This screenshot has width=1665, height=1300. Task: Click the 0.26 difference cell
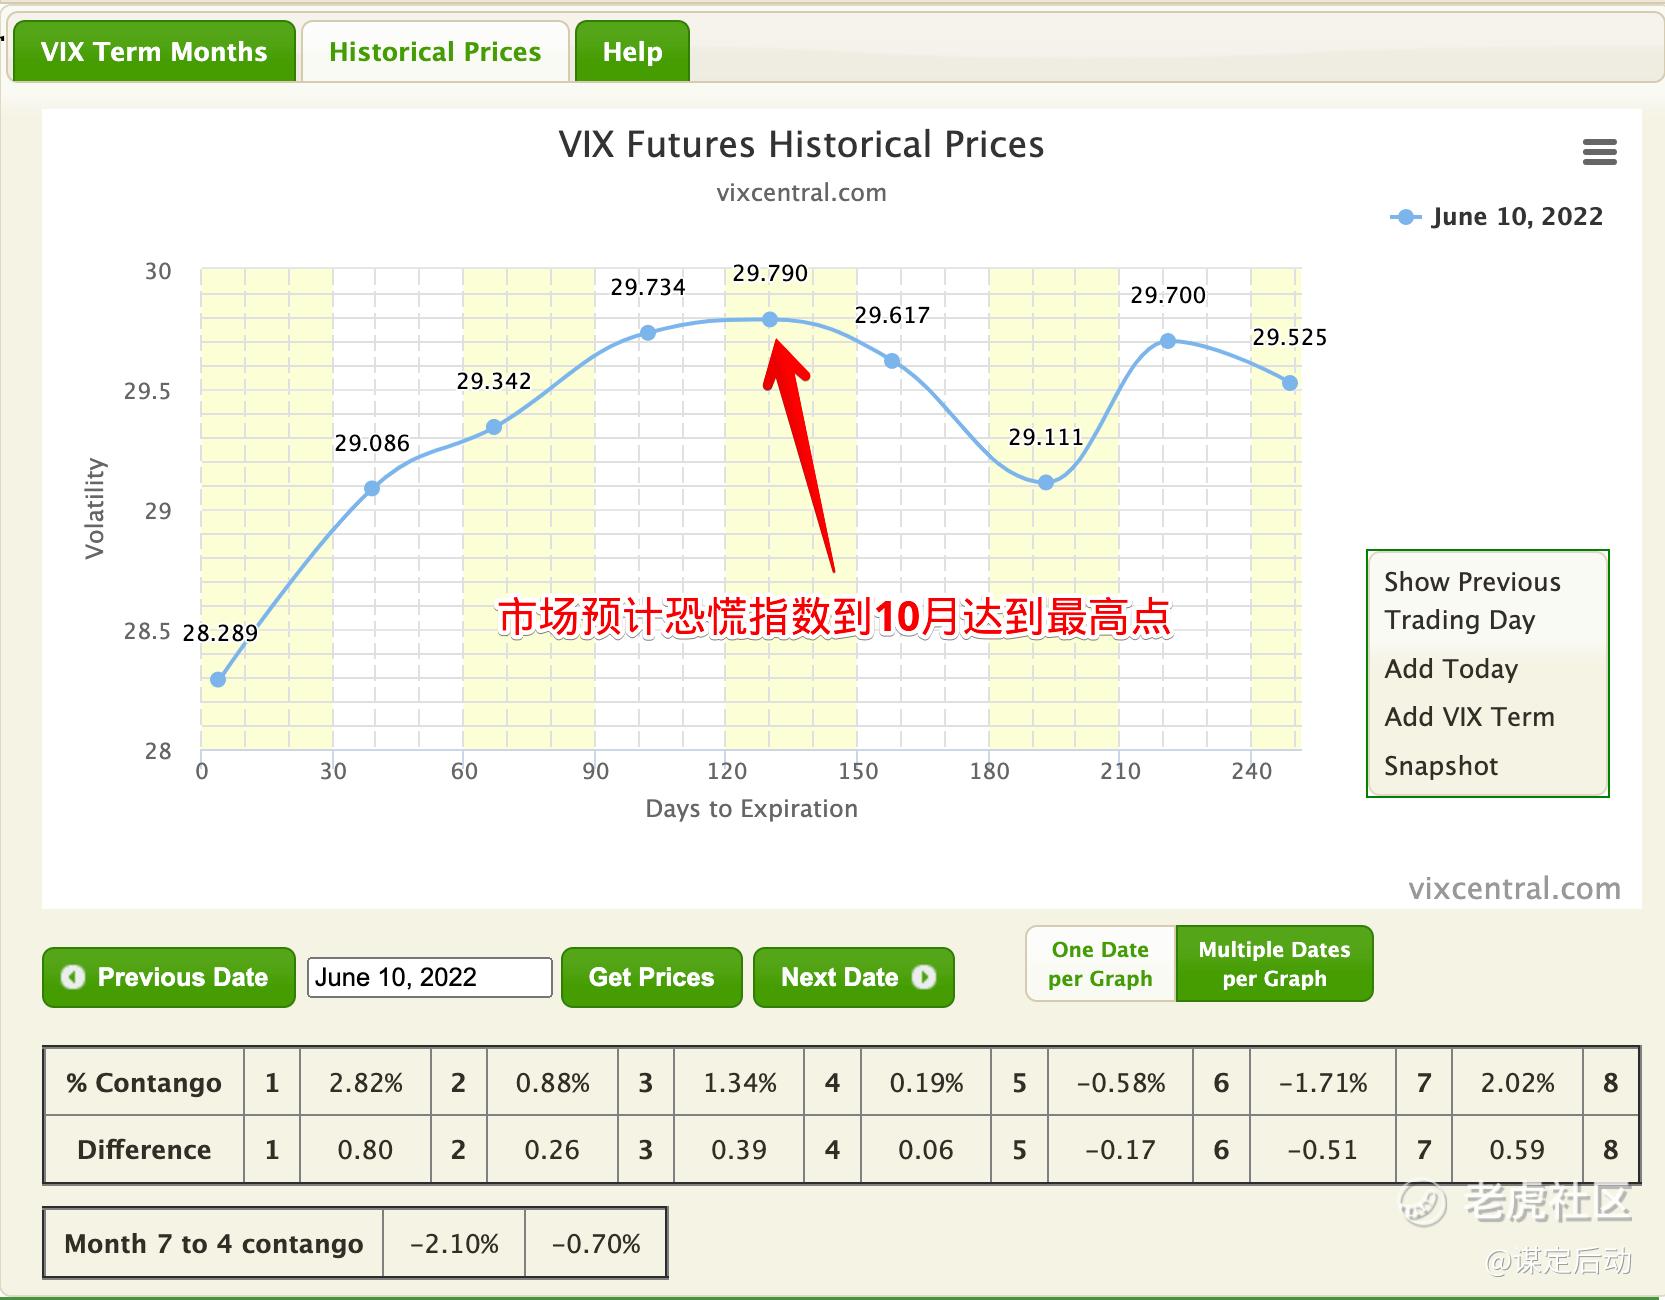552,1150
